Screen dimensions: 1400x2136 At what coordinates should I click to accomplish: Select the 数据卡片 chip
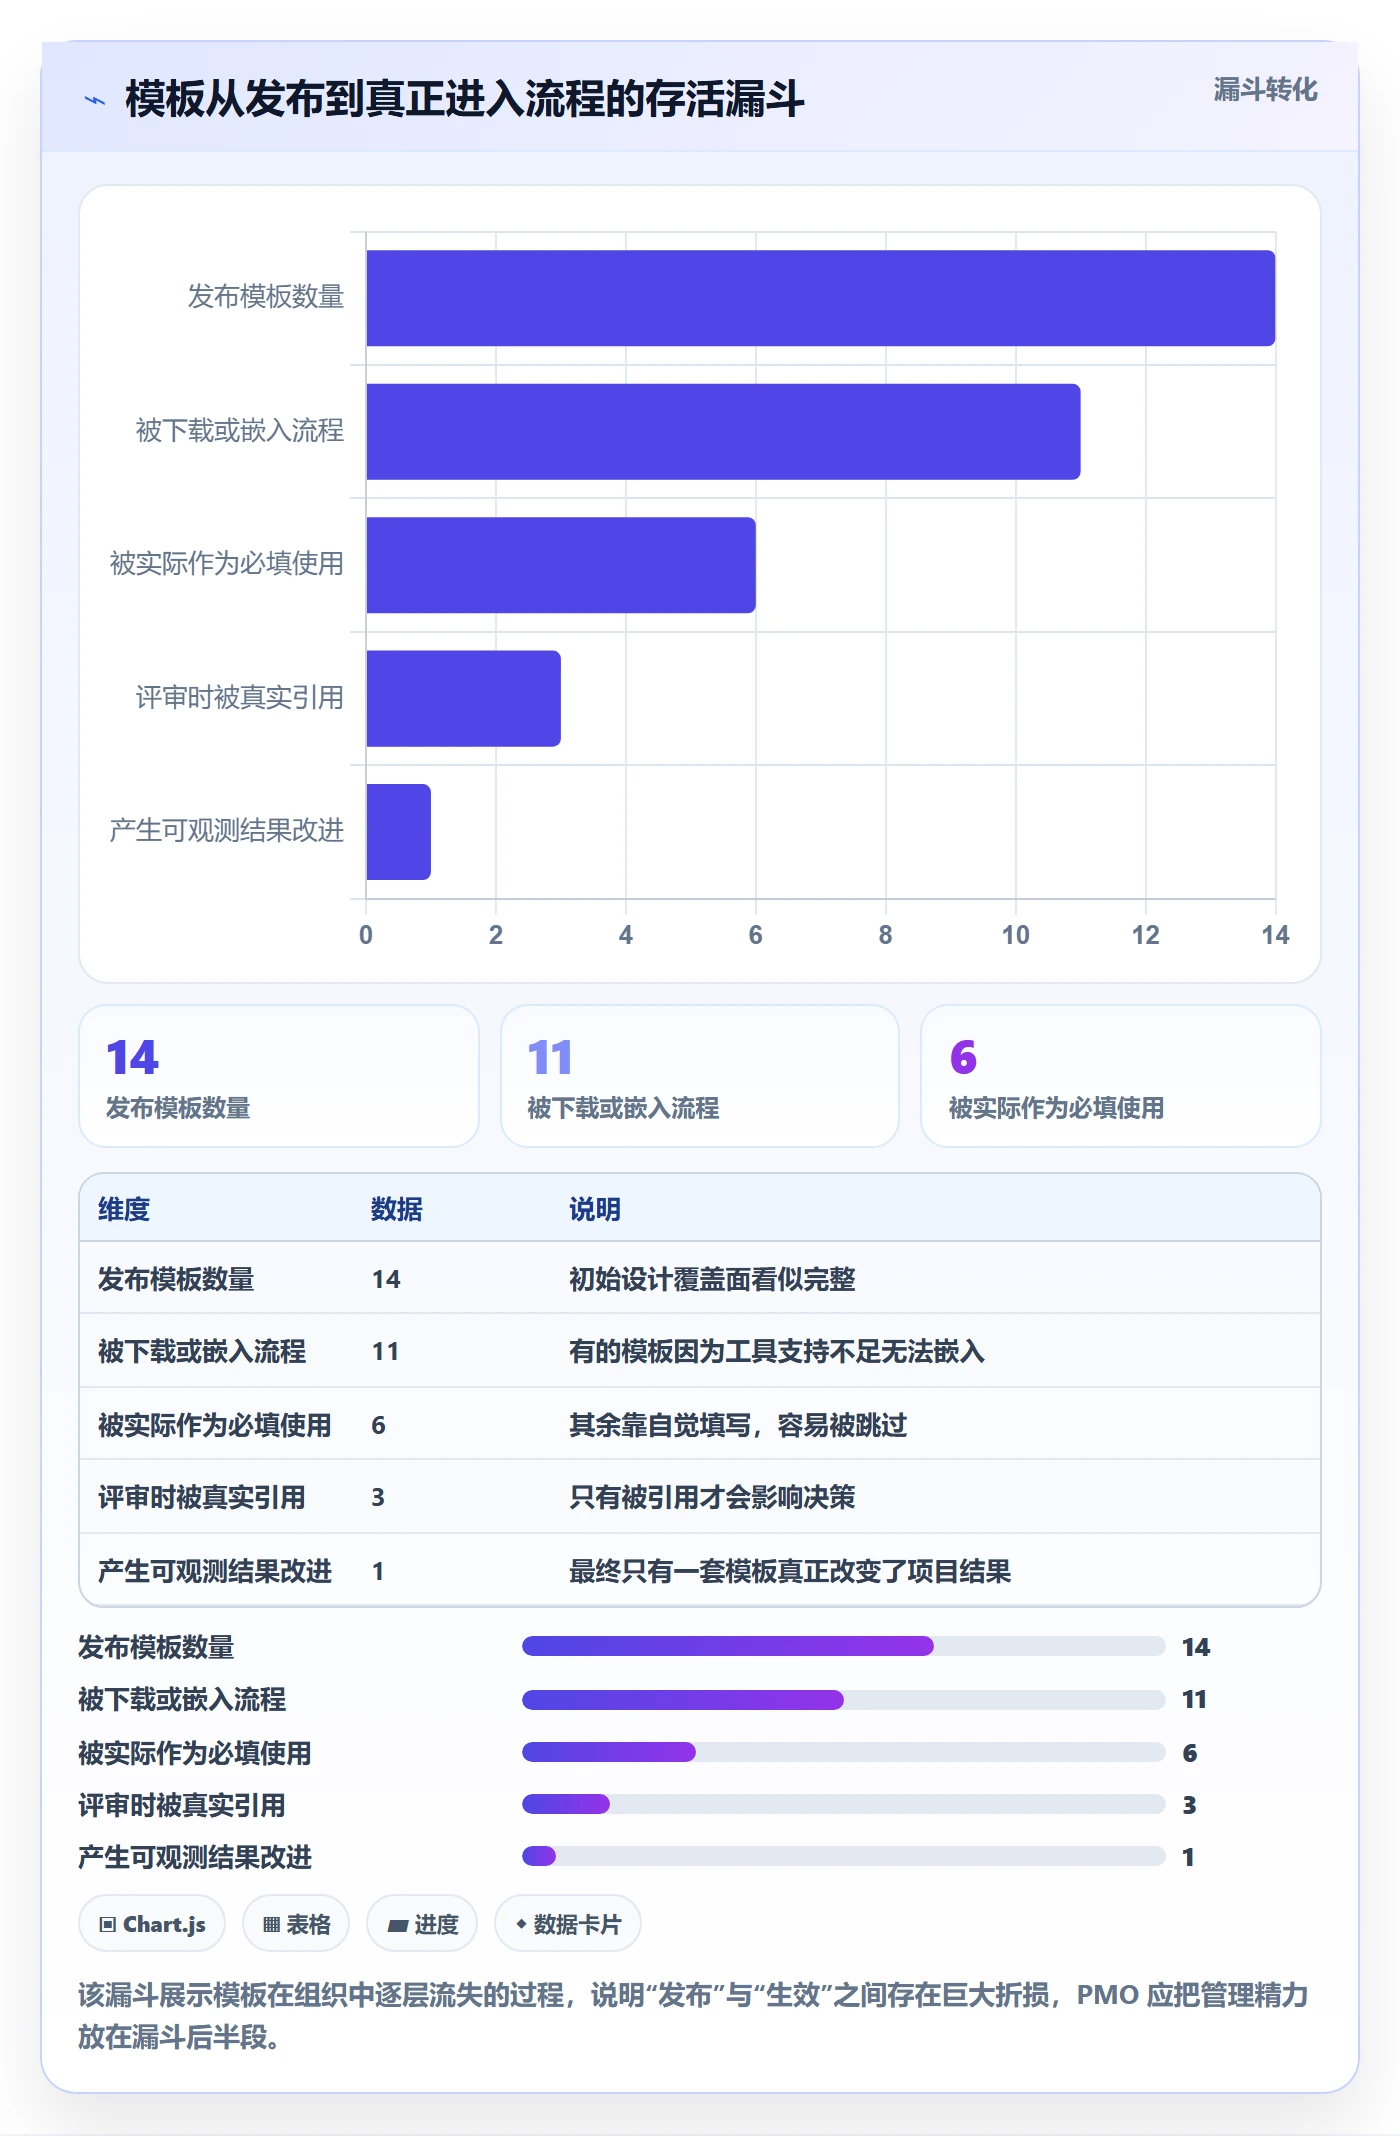568,1923
